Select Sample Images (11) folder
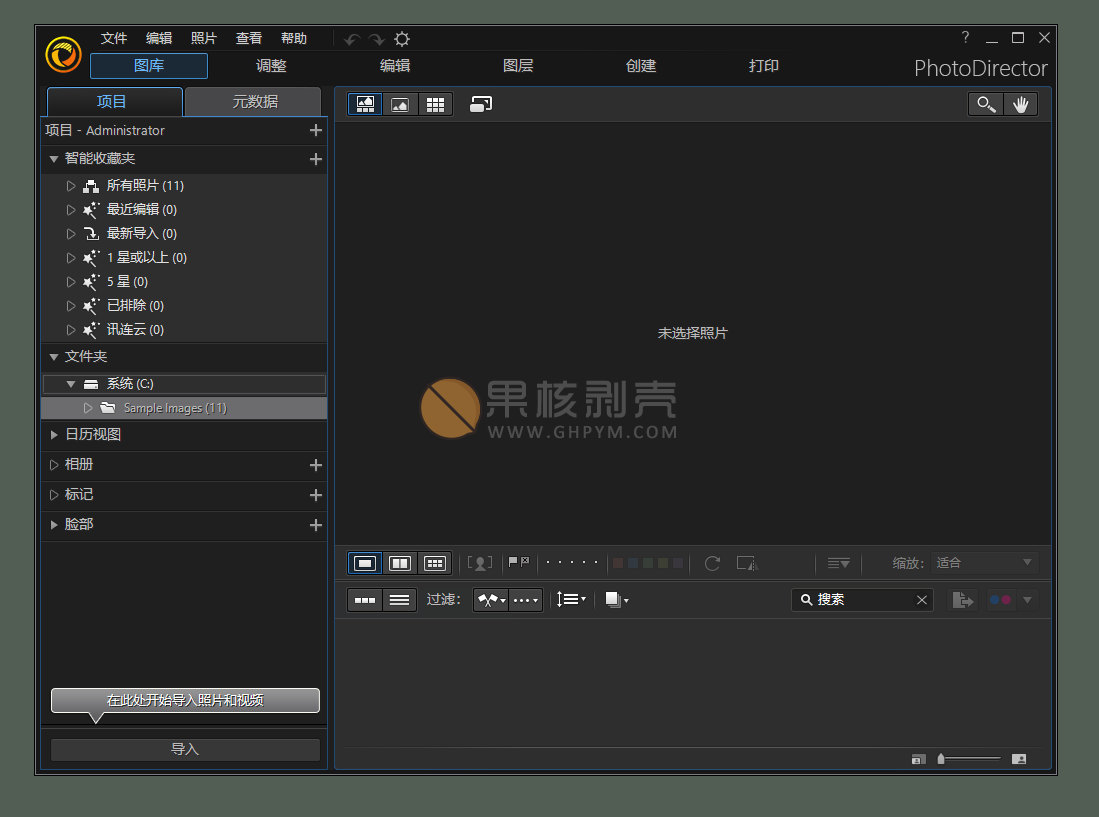Image resolution: width=1099 pixels, height=817 pixels. click(x=184, y=408)
